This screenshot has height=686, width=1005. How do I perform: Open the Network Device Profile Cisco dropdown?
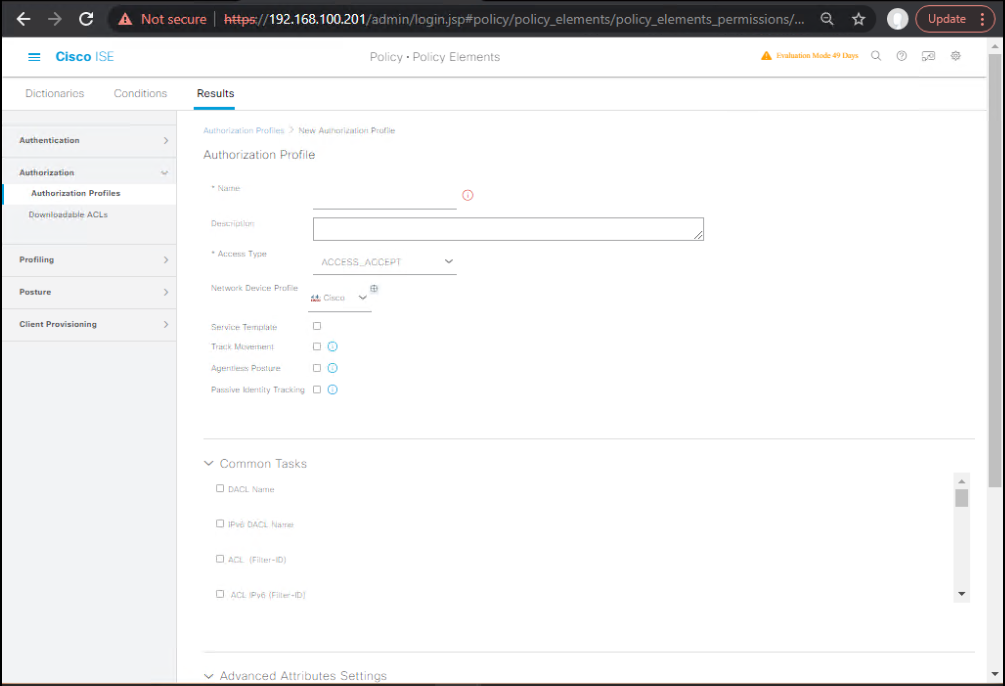pos(340,298)
